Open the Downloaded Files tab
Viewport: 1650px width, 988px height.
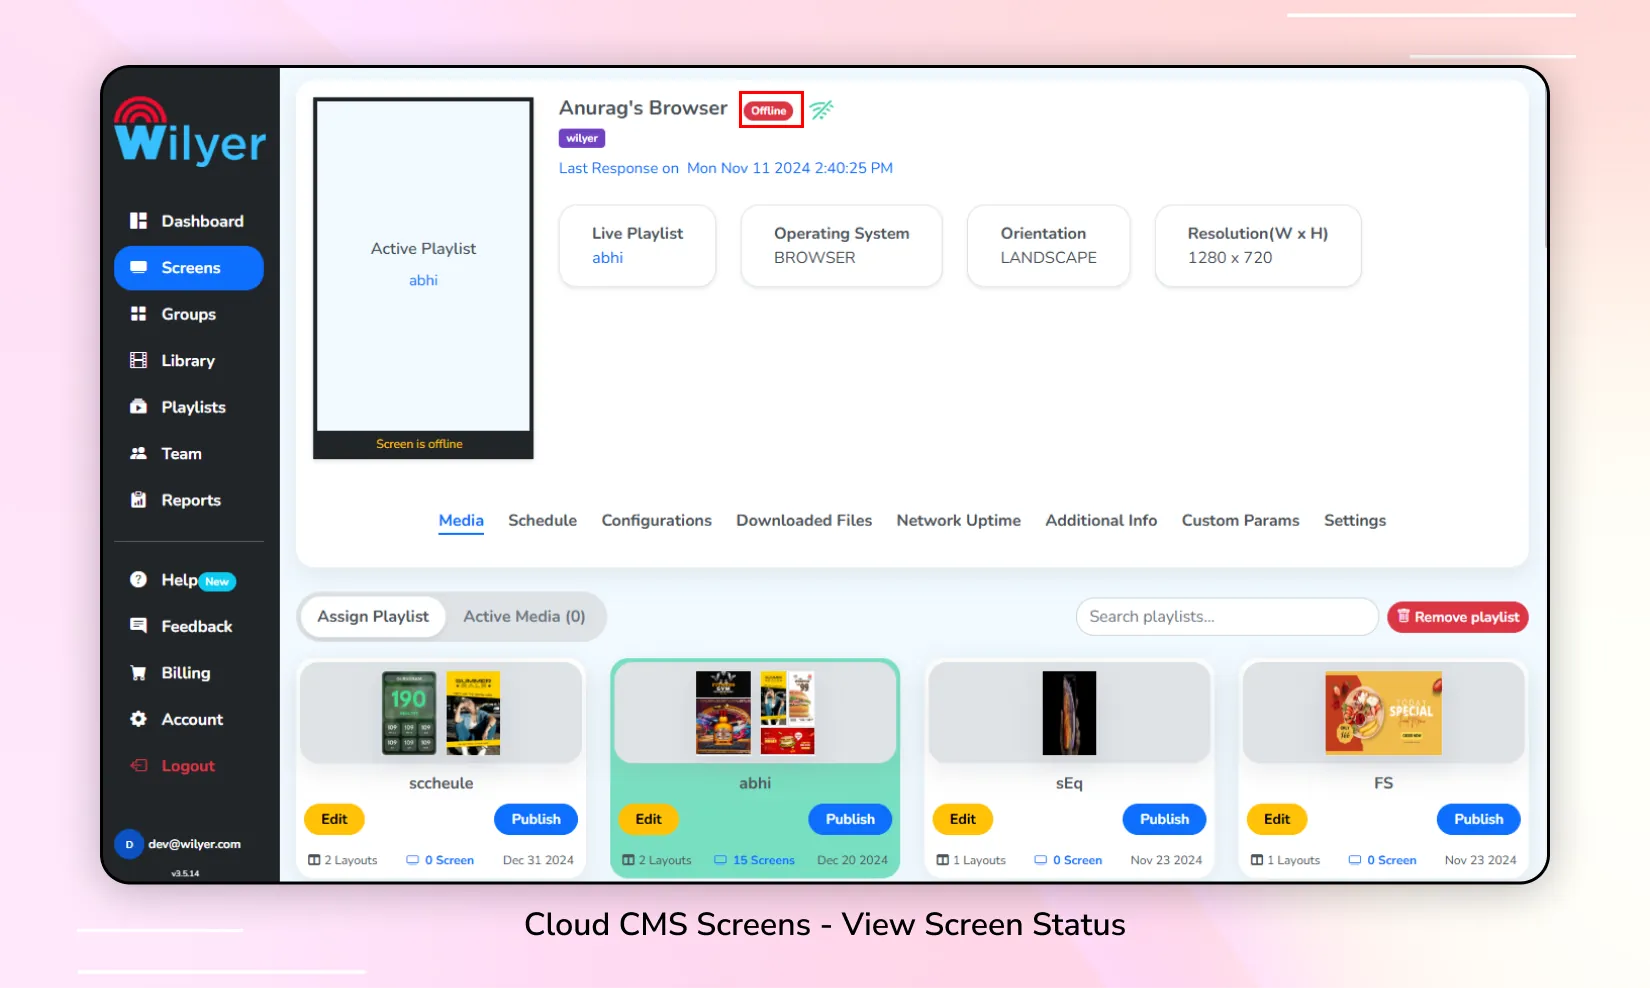(x=804, y=520)
